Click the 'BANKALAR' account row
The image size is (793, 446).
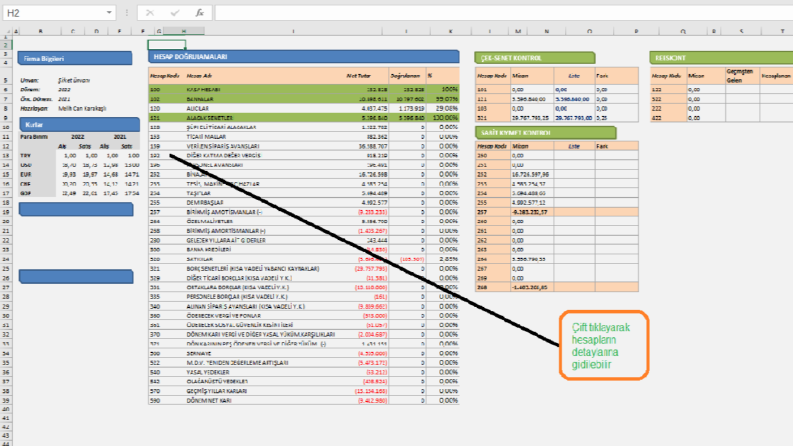[x=303, y=99]
